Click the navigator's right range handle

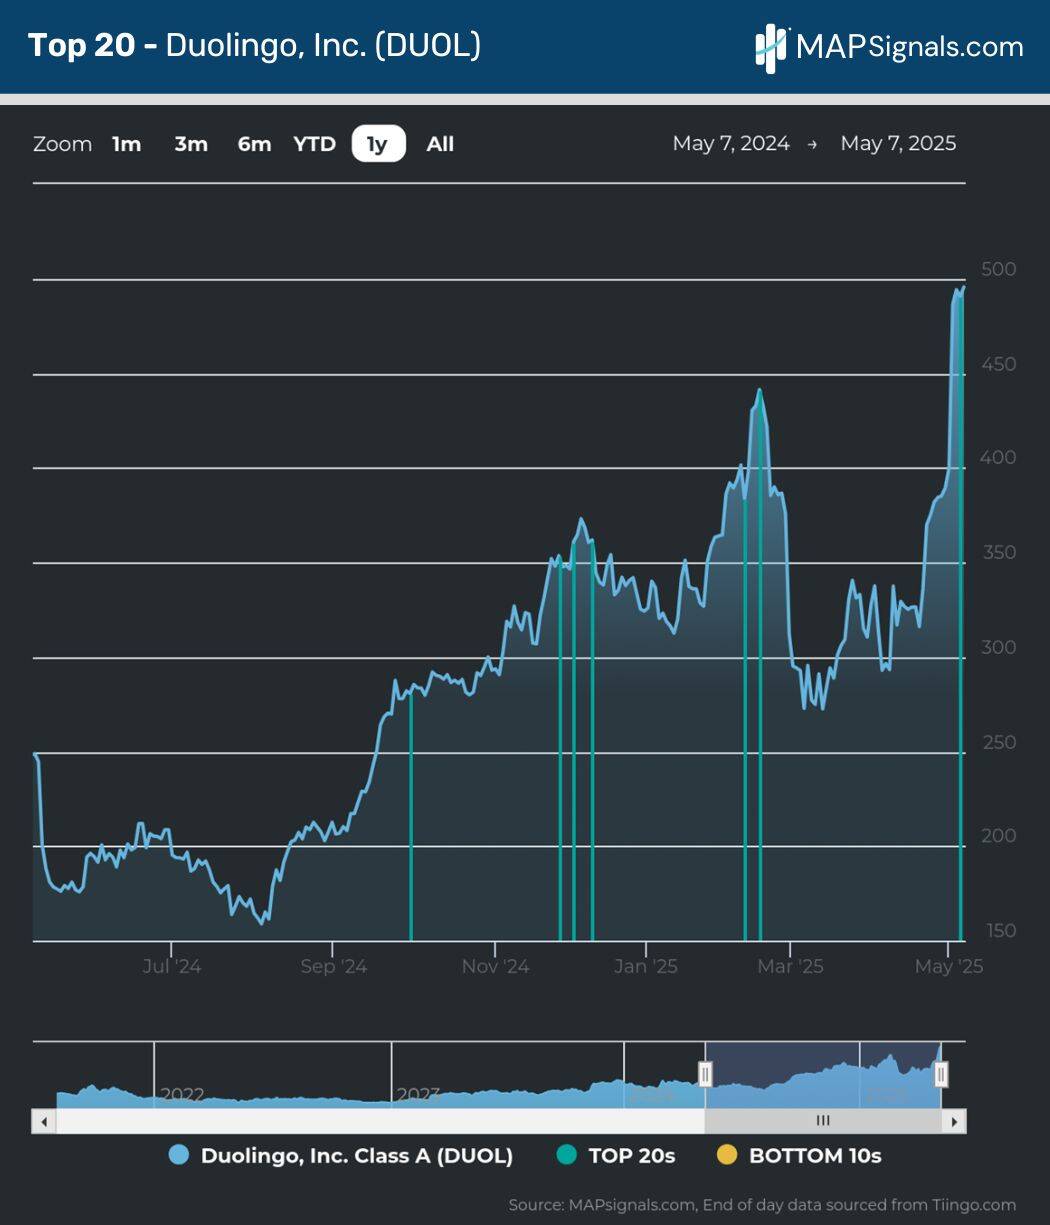coord(941,1075)
